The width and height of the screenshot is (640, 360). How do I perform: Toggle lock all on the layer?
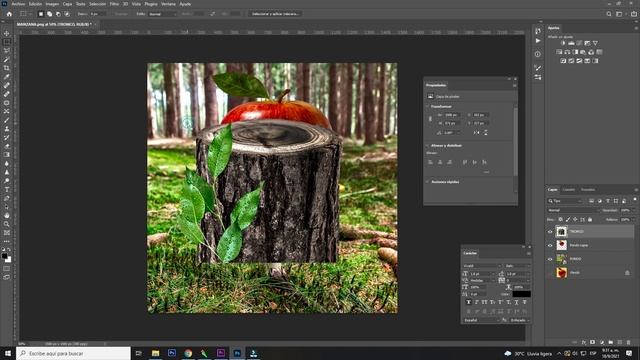click(590, 220)
